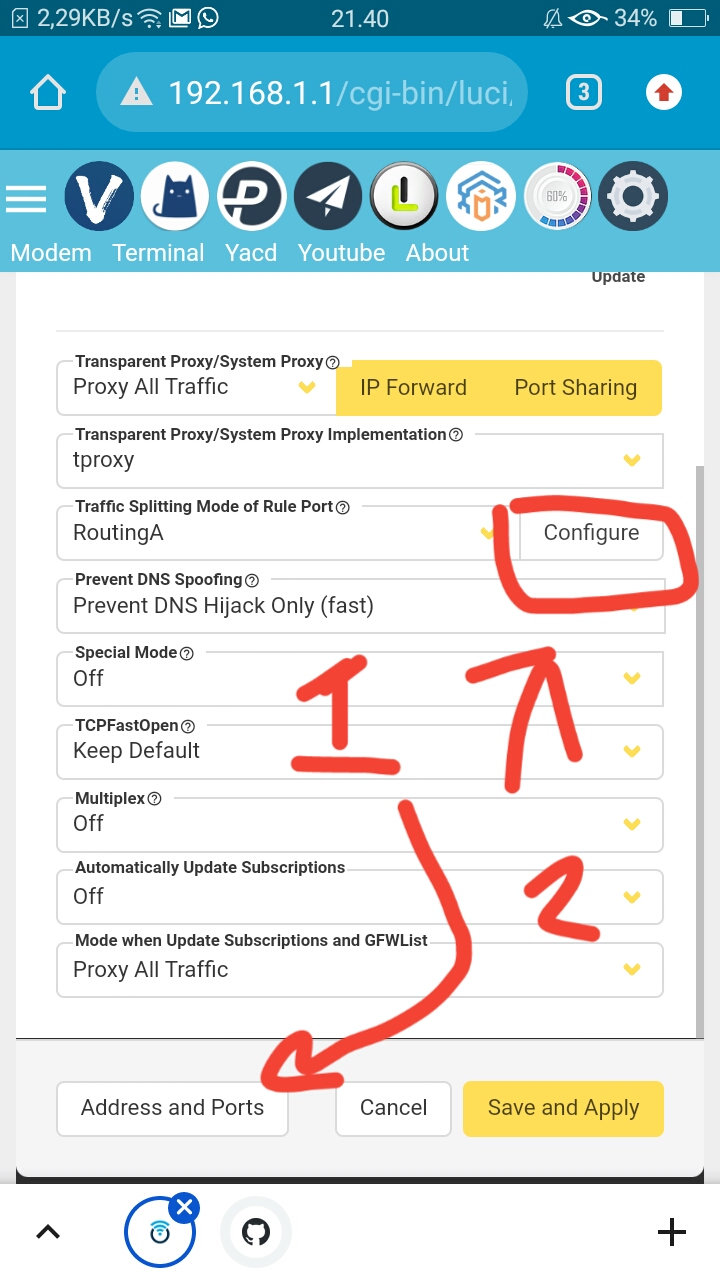Open the Passwall P icon

coord(252,198)
